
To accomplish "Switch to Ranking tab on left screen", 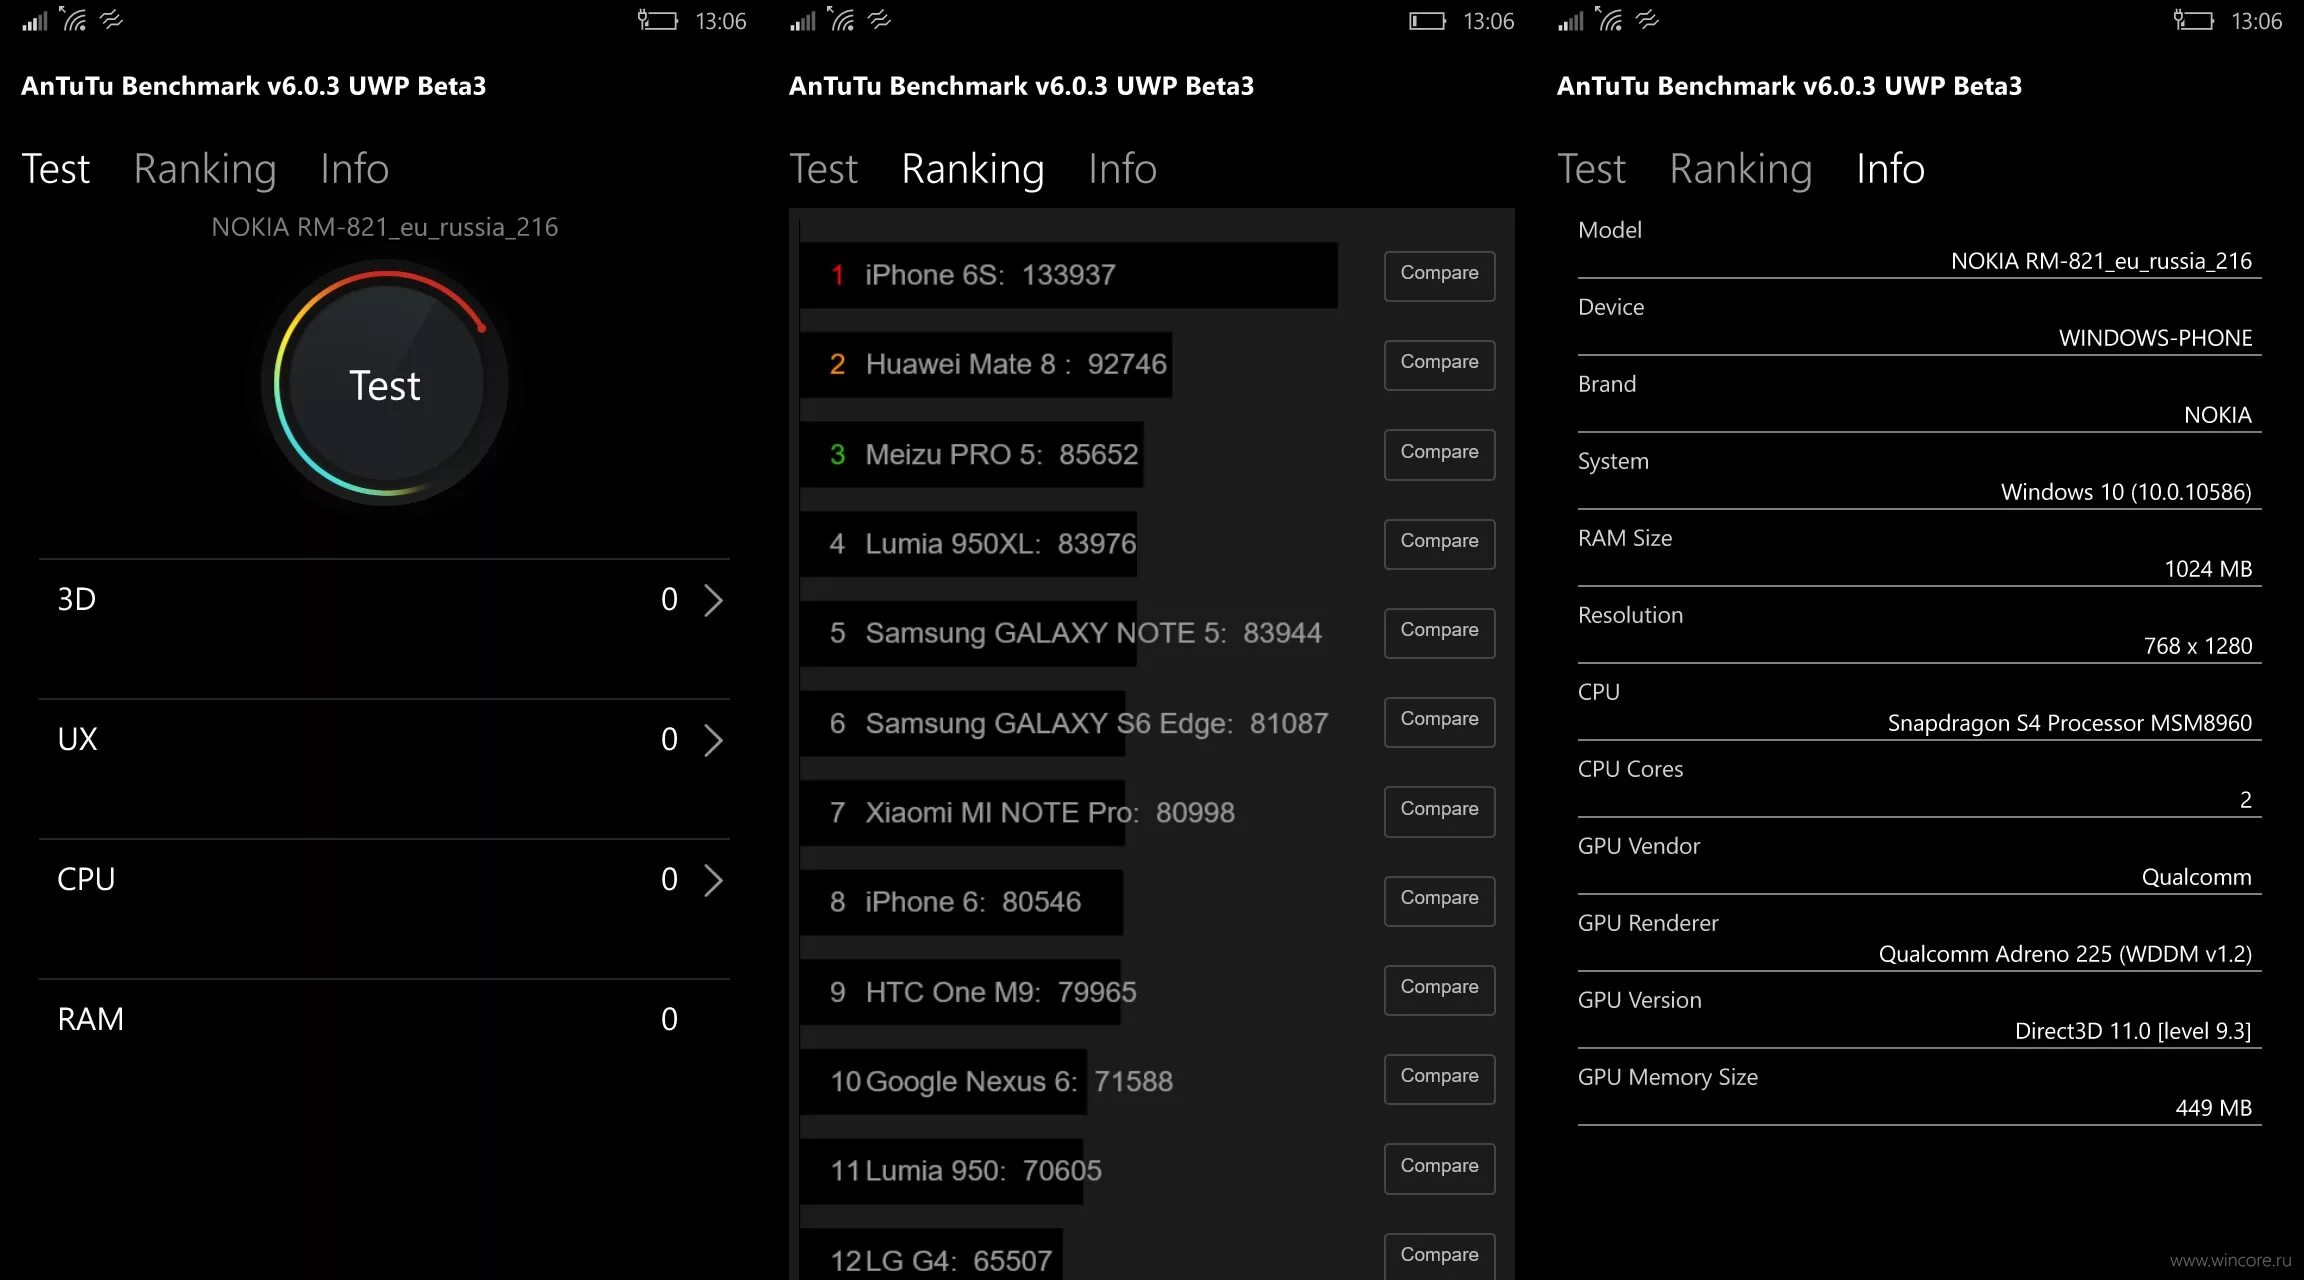I will click(x=205, y=169).
